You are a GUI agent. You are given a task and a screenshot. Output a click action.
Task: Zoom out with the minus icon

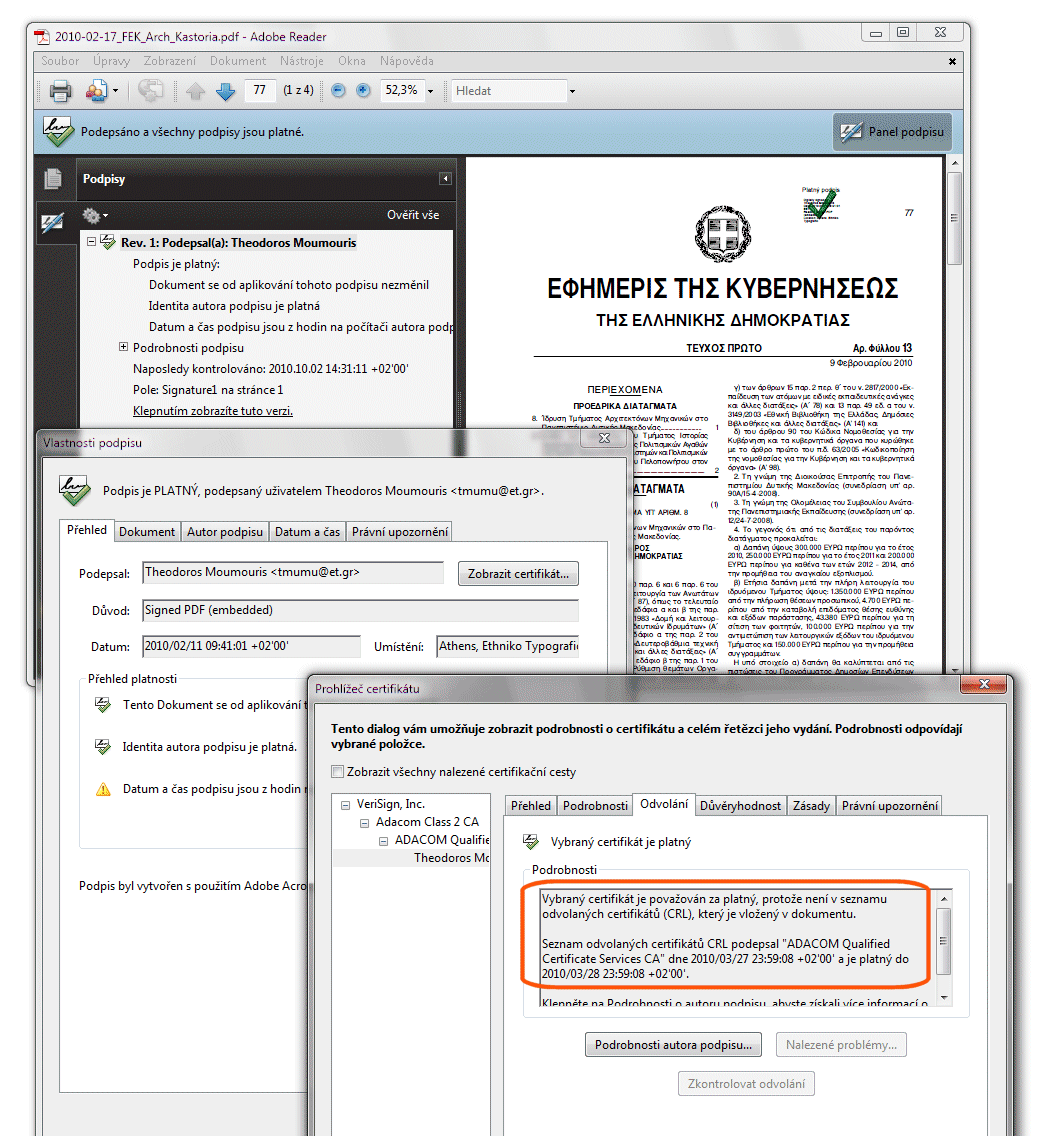[x=338, y=91]
